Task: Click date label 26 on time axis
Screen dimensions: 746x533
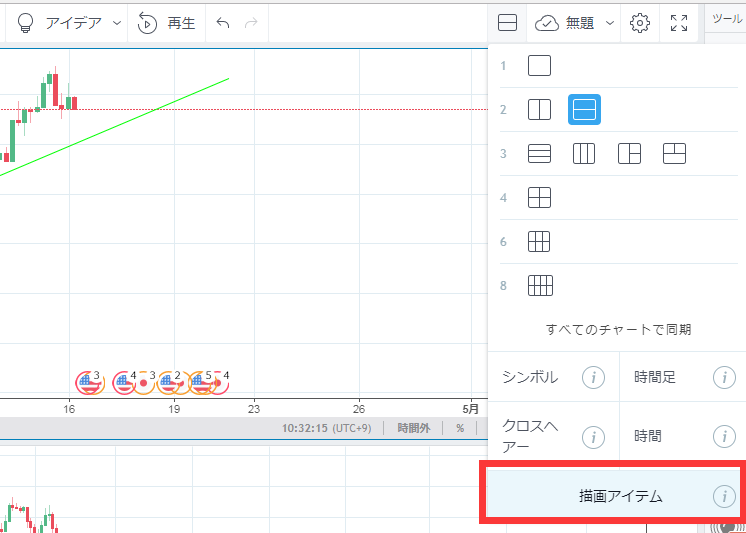Action: (x=359, y=409)
